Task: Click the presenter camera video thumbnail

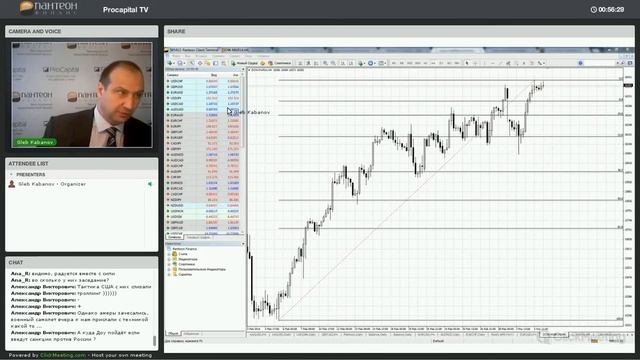Action: coord(82,95)
